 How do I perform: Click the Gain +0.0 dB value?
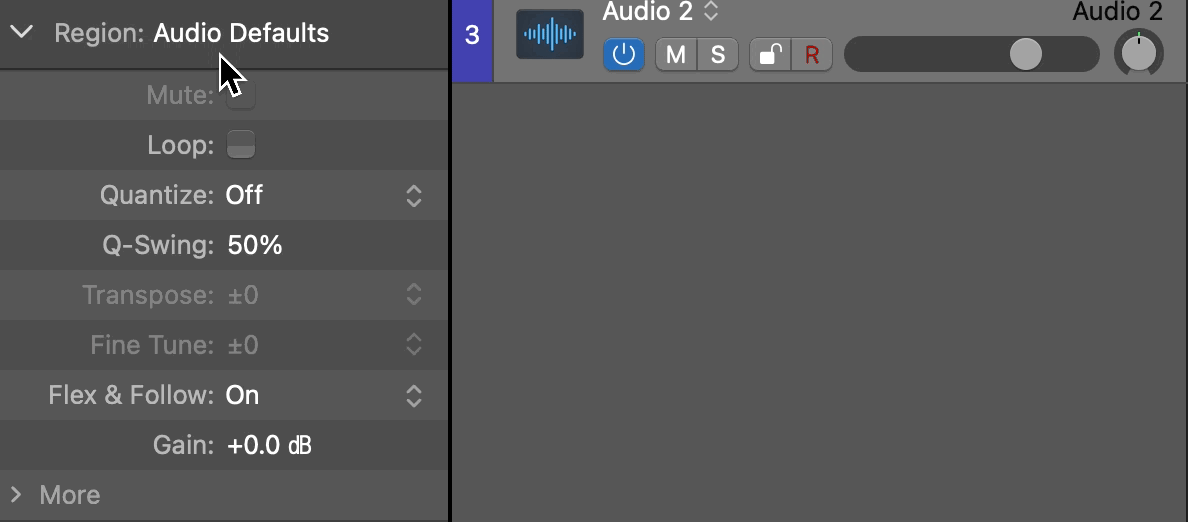pyautogui.click(x=269, y=445)
